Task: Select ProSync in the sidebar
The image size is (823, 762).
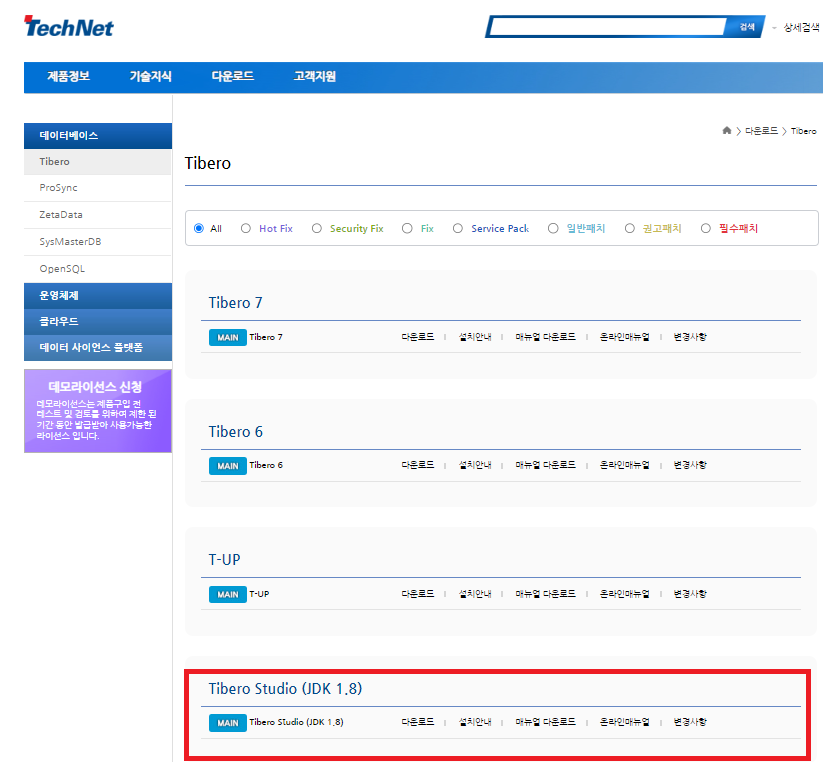Action: [98, 188]
